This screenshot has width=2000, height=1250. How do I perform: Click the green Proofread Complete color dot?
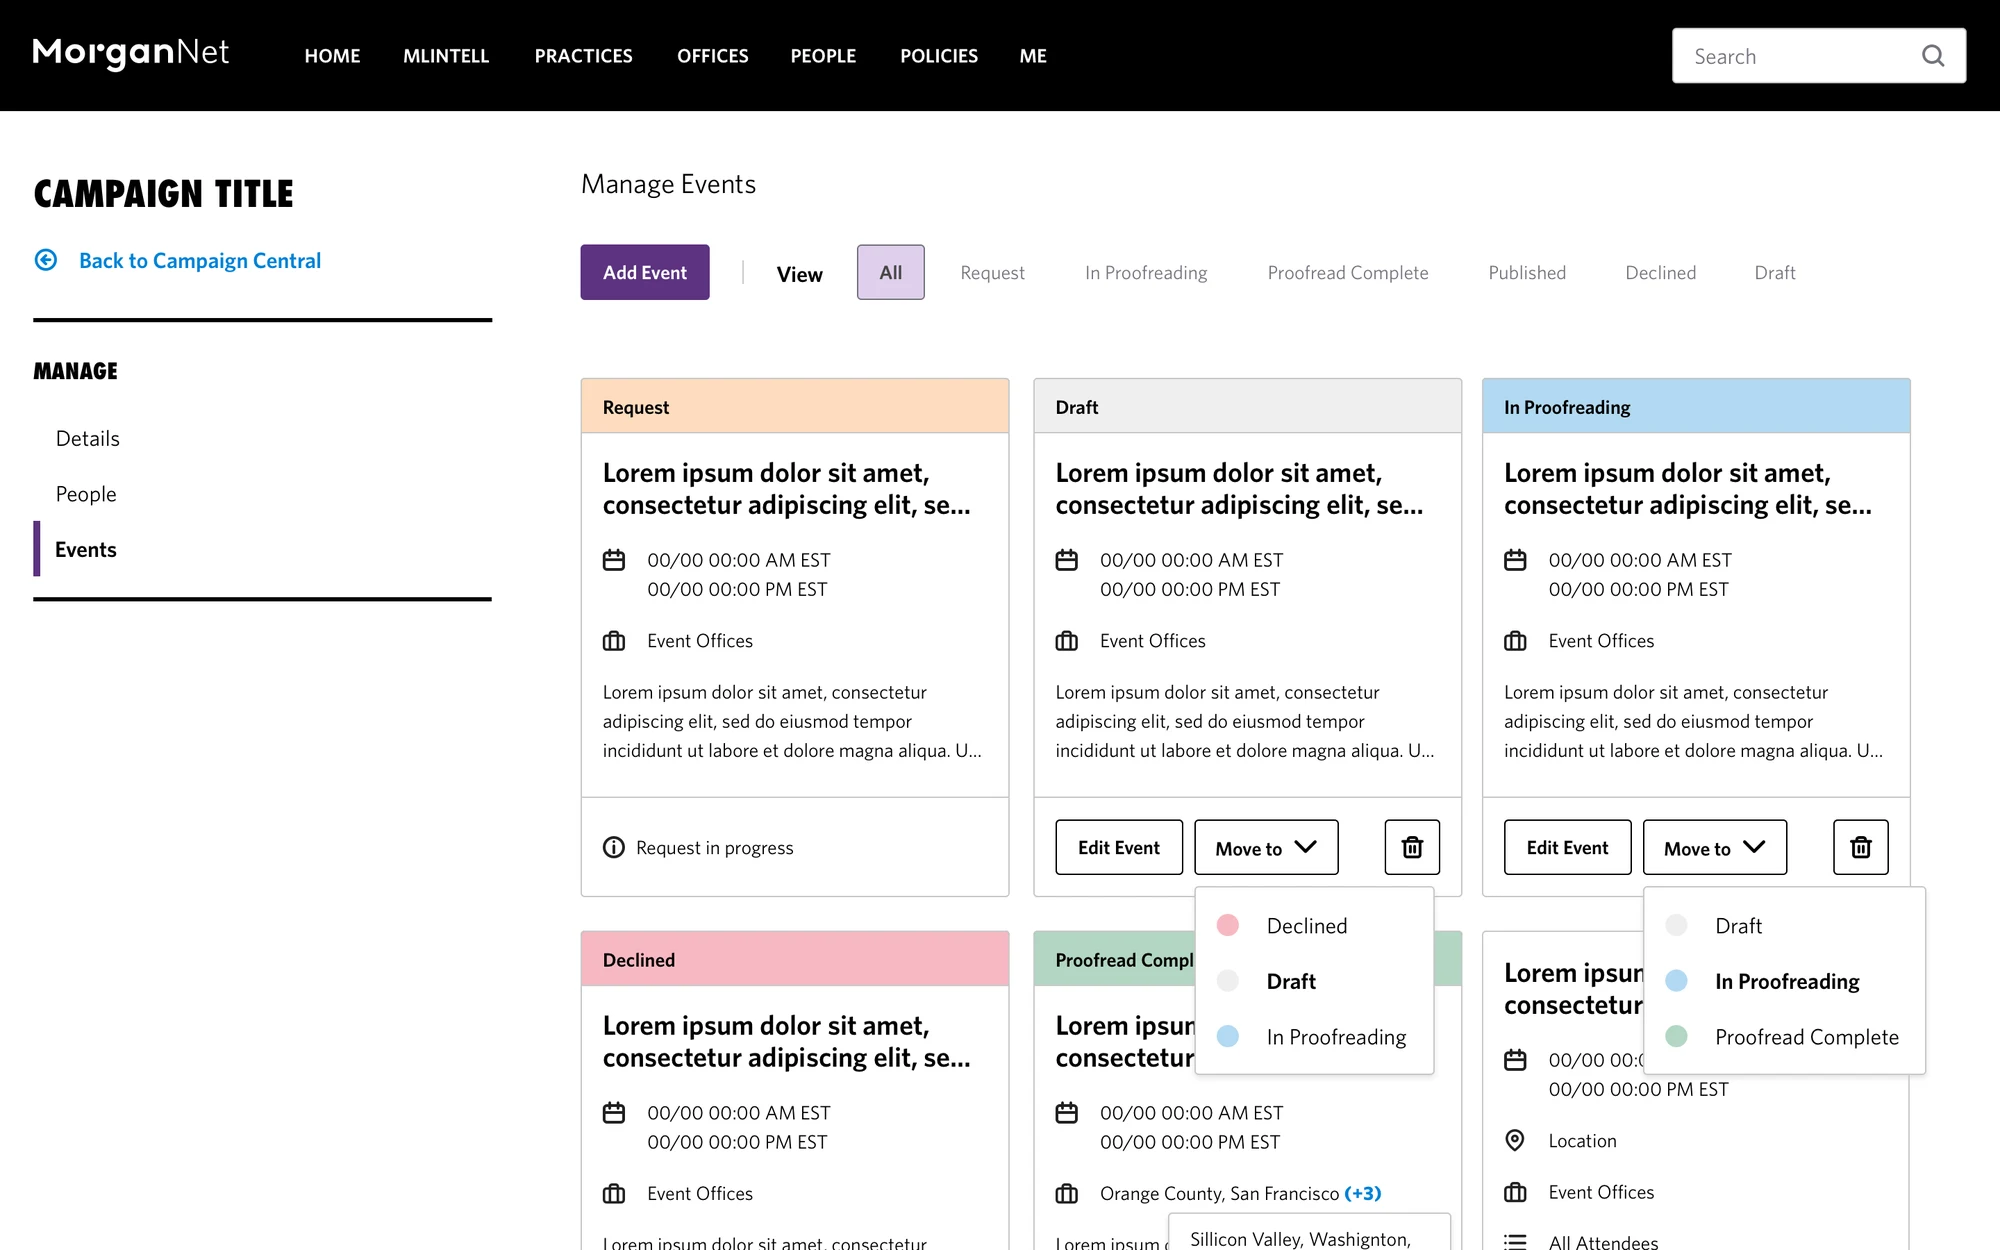1677,1036
